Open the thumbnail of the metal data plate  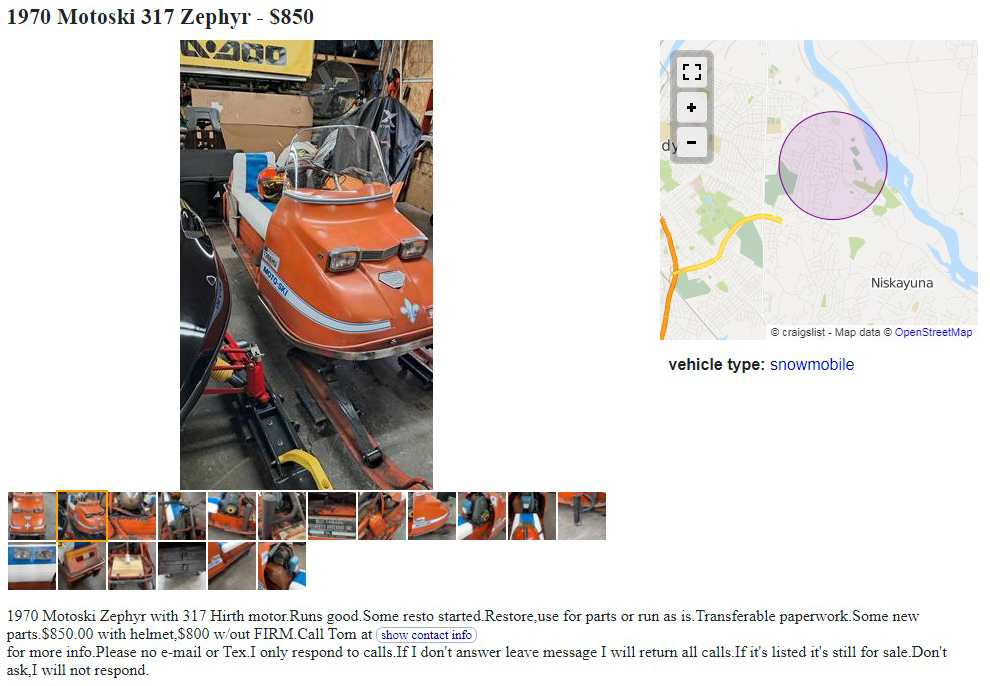click(x=332, y=516)
